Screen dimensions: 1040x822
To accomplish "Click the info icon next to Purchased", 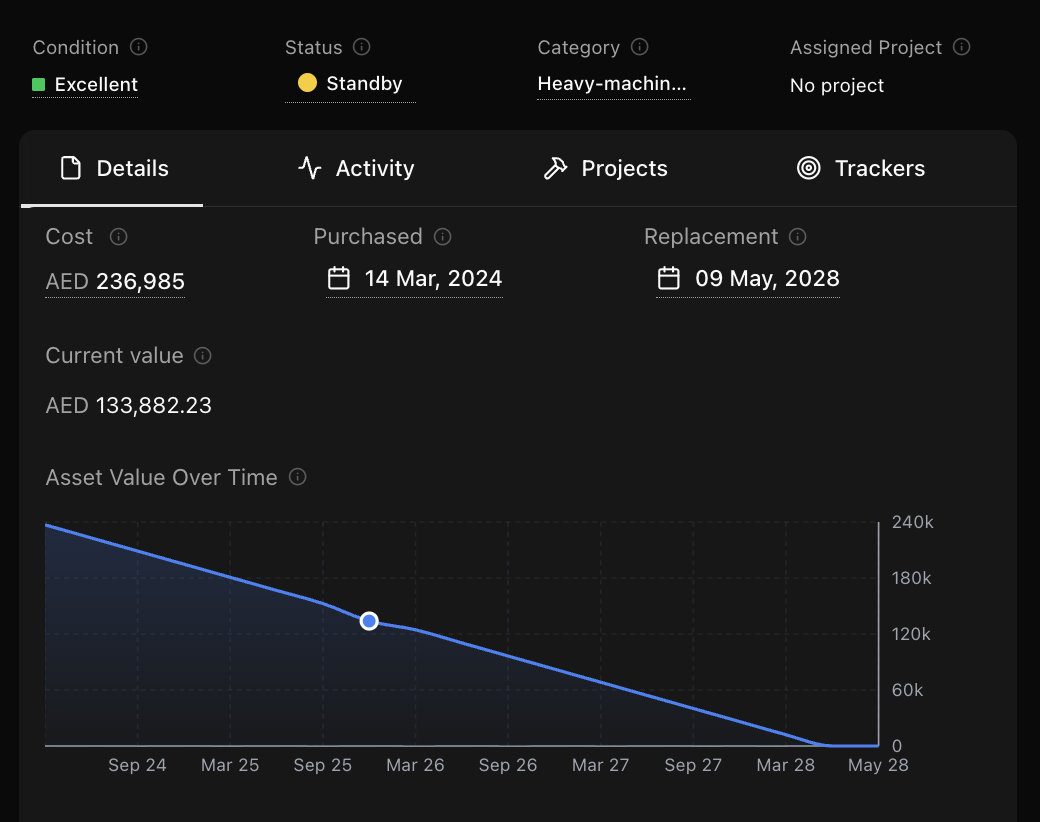I will tap(443, 237).
